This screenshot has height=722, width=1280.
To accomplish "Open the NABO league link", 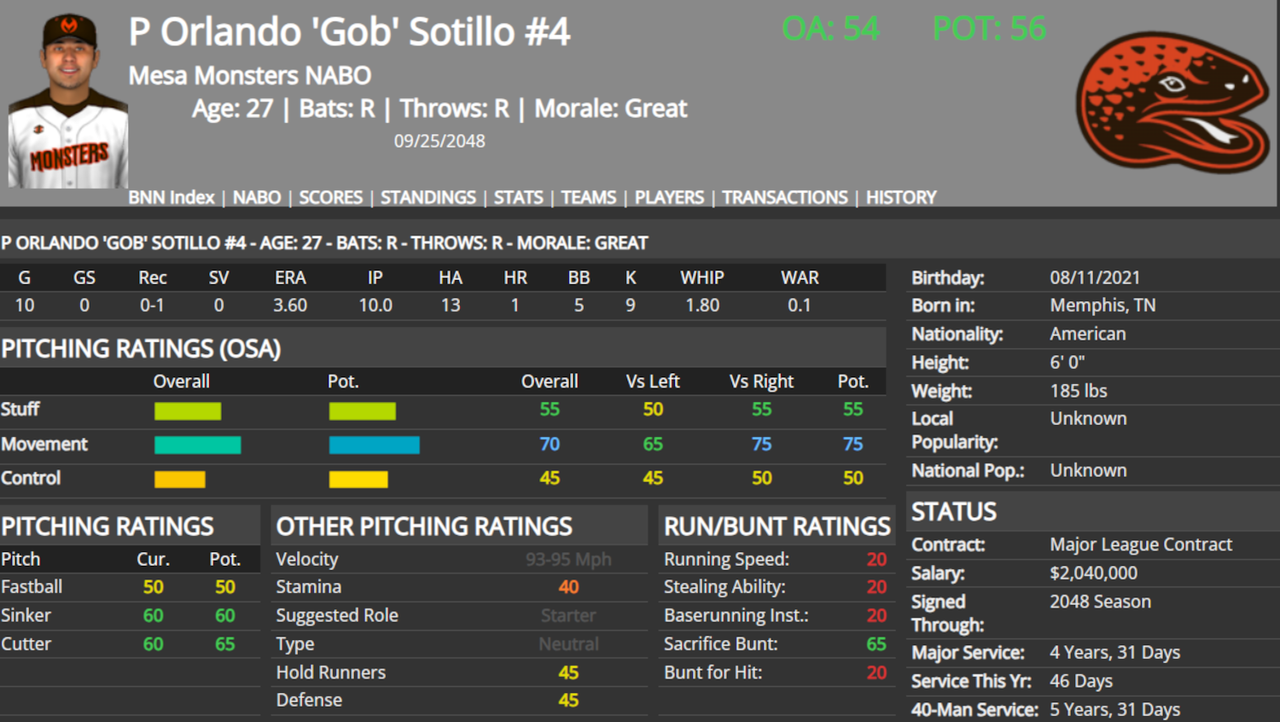I will pyautogui.click(x=257, y=197).
